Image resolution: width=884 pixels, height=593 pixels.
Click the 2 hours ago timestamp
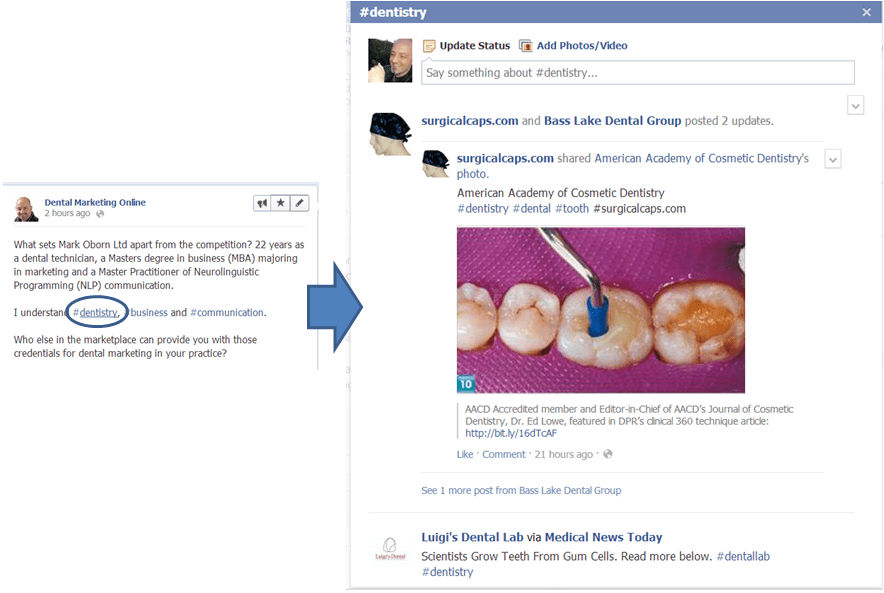click(x=67, y=213)
